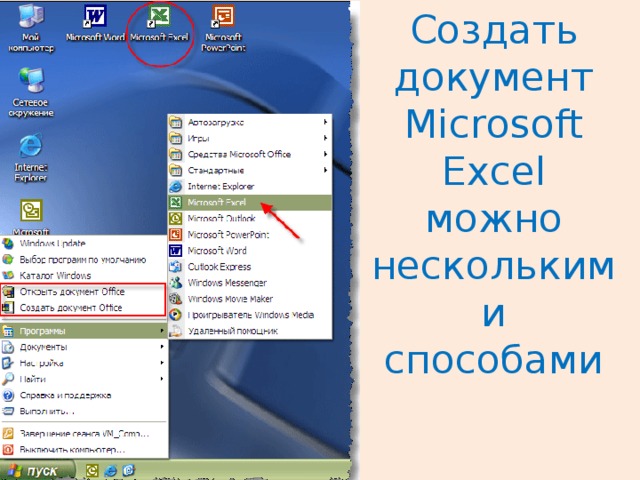This screenshot has height=480, width=640.
Task: Select Выбор программ по умолчанию
Action: click(x=84, y=260)
